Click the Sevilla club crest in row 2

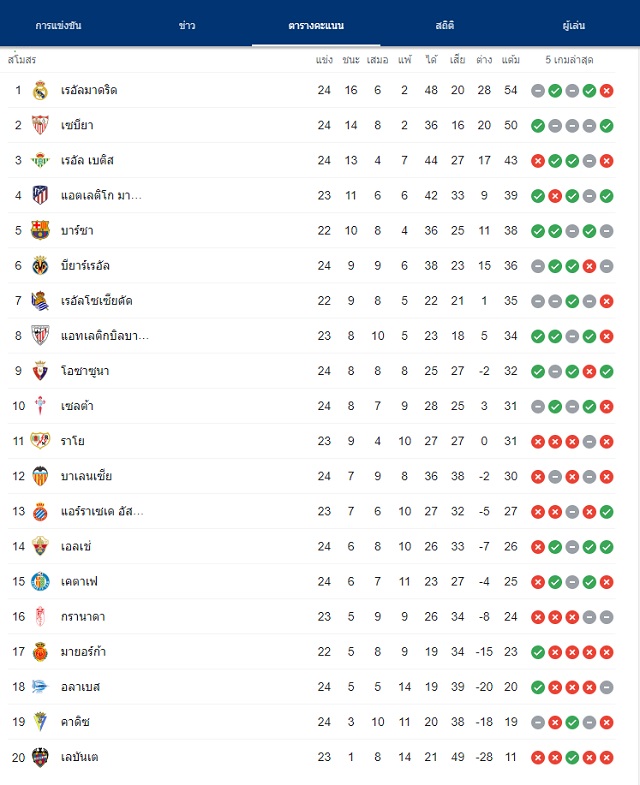40,125
